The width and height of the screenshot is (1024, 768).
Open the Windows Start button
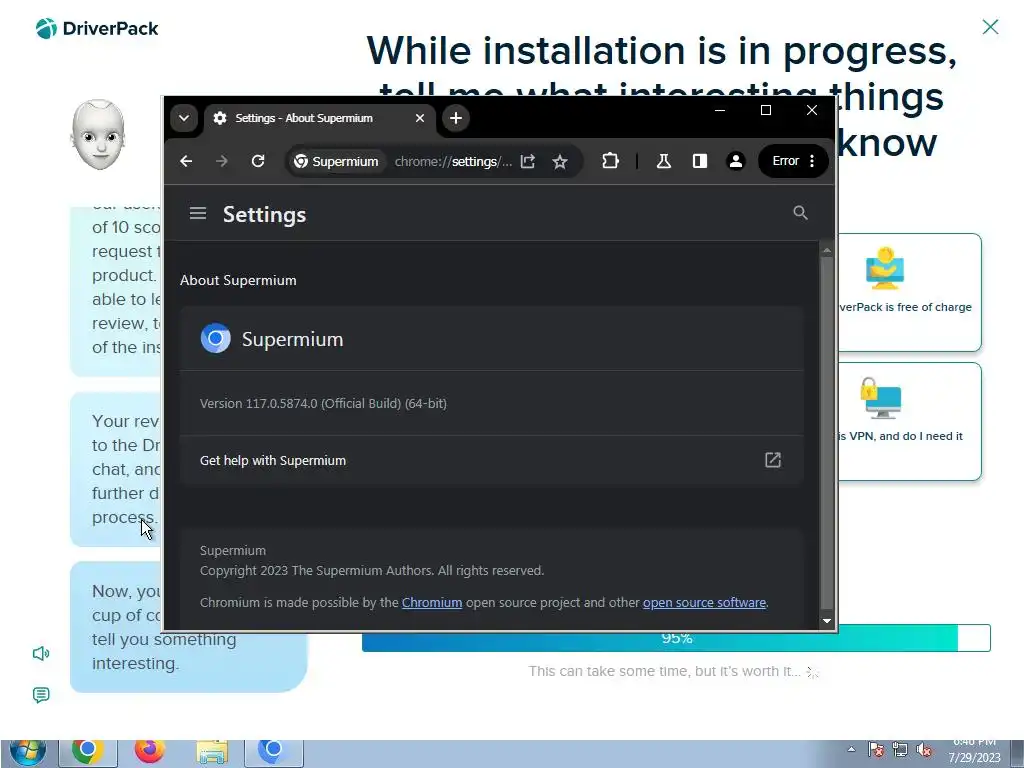pos(28,753)
